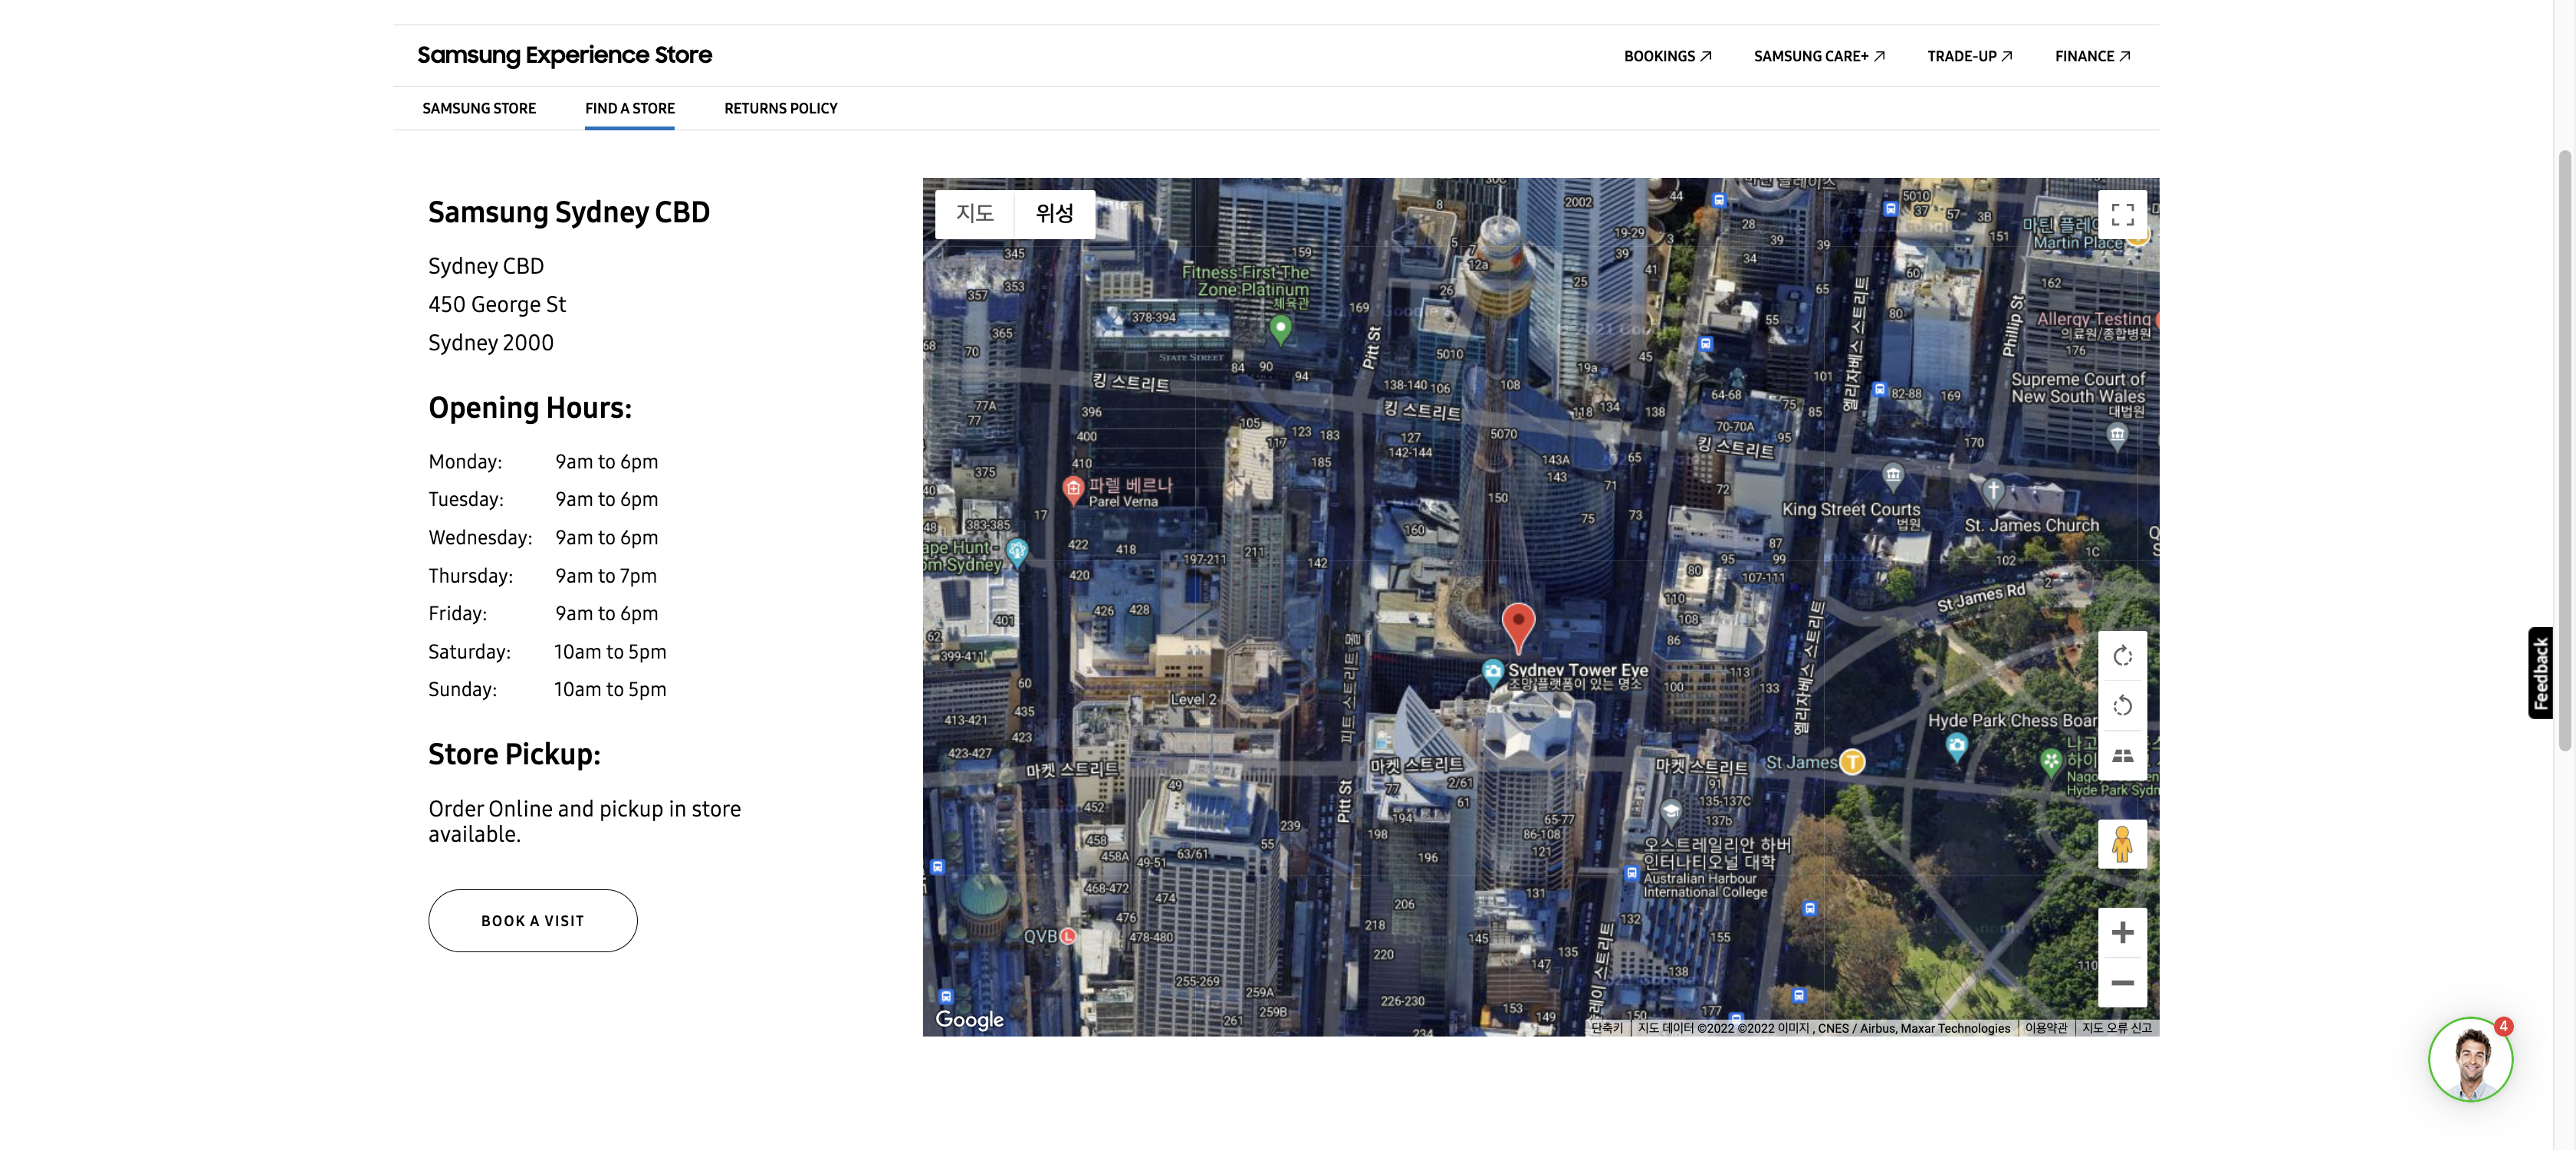Screen dimensions: 2576x1150
Task: Toggle map tilt view
Action: [x=2121, y=756]
